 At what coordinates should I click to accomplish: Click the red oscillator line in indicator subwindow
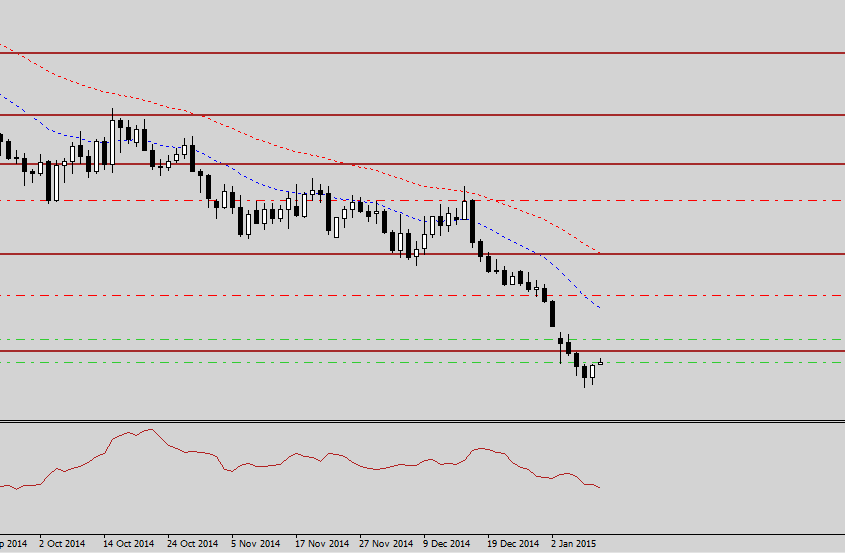(300, 456)
